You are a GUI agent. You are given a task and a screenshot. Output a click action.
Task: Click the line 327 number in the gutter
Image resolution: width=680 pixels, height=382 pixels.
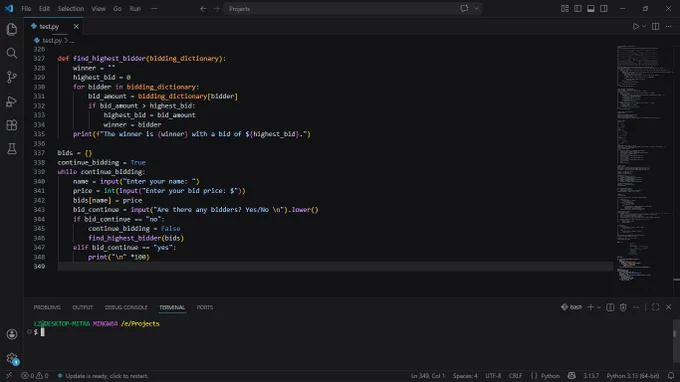39,59
